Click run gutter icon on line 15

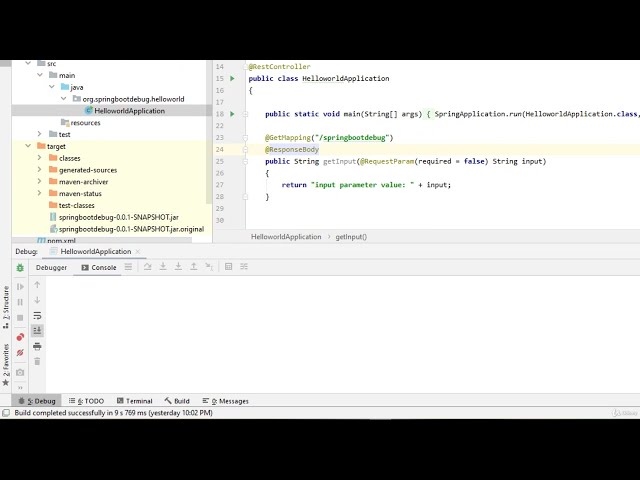tap(232, 78)
